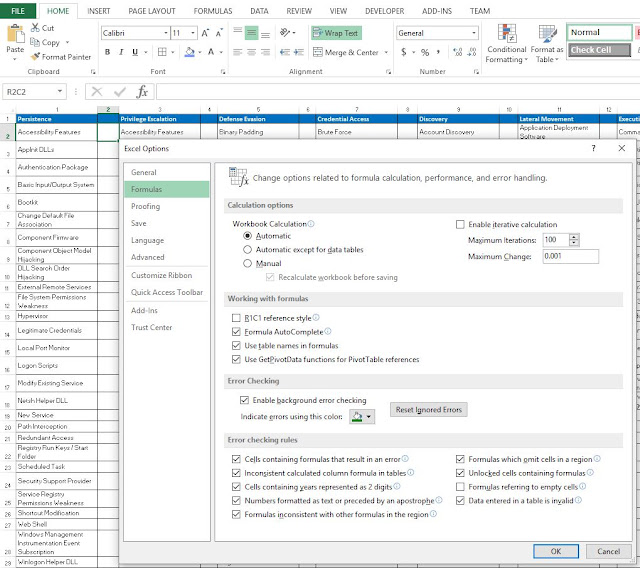Toggle Bold formatting
Viewport: 640px width, 568px height.
[x=107, y=52]
